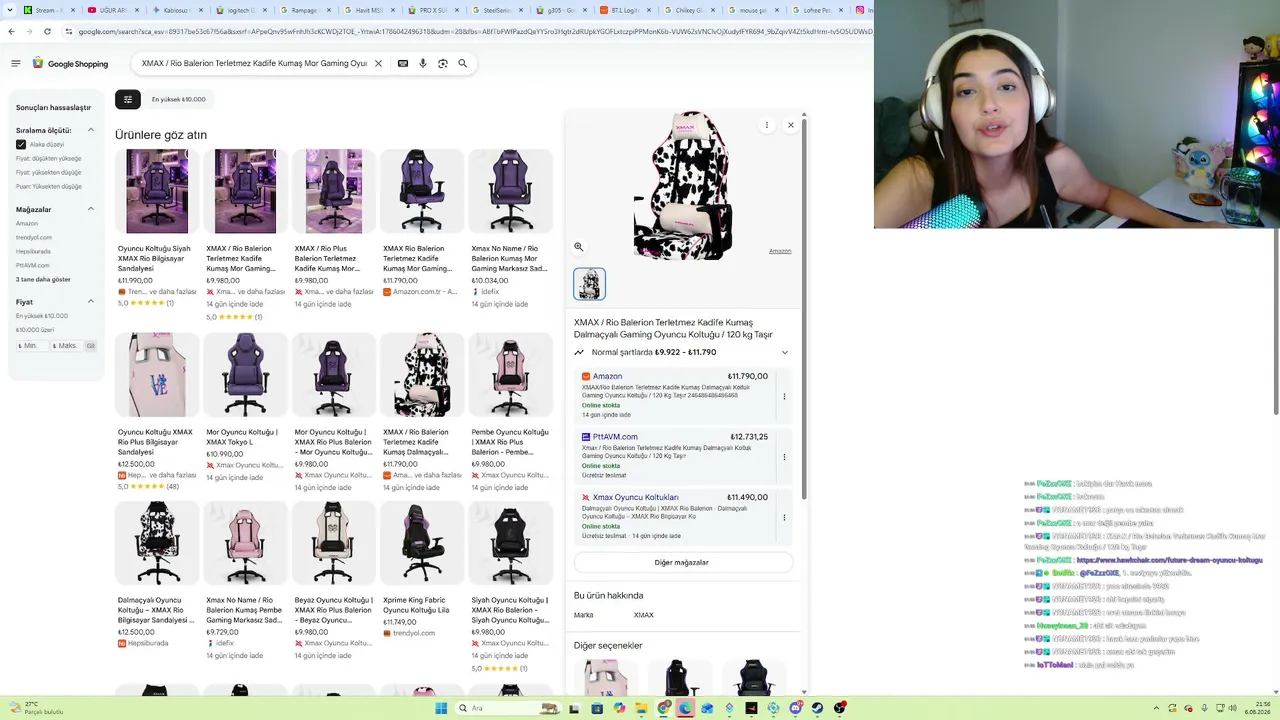Filter stores by trendyol.com

pyautogui.click(x=34, y=237)
